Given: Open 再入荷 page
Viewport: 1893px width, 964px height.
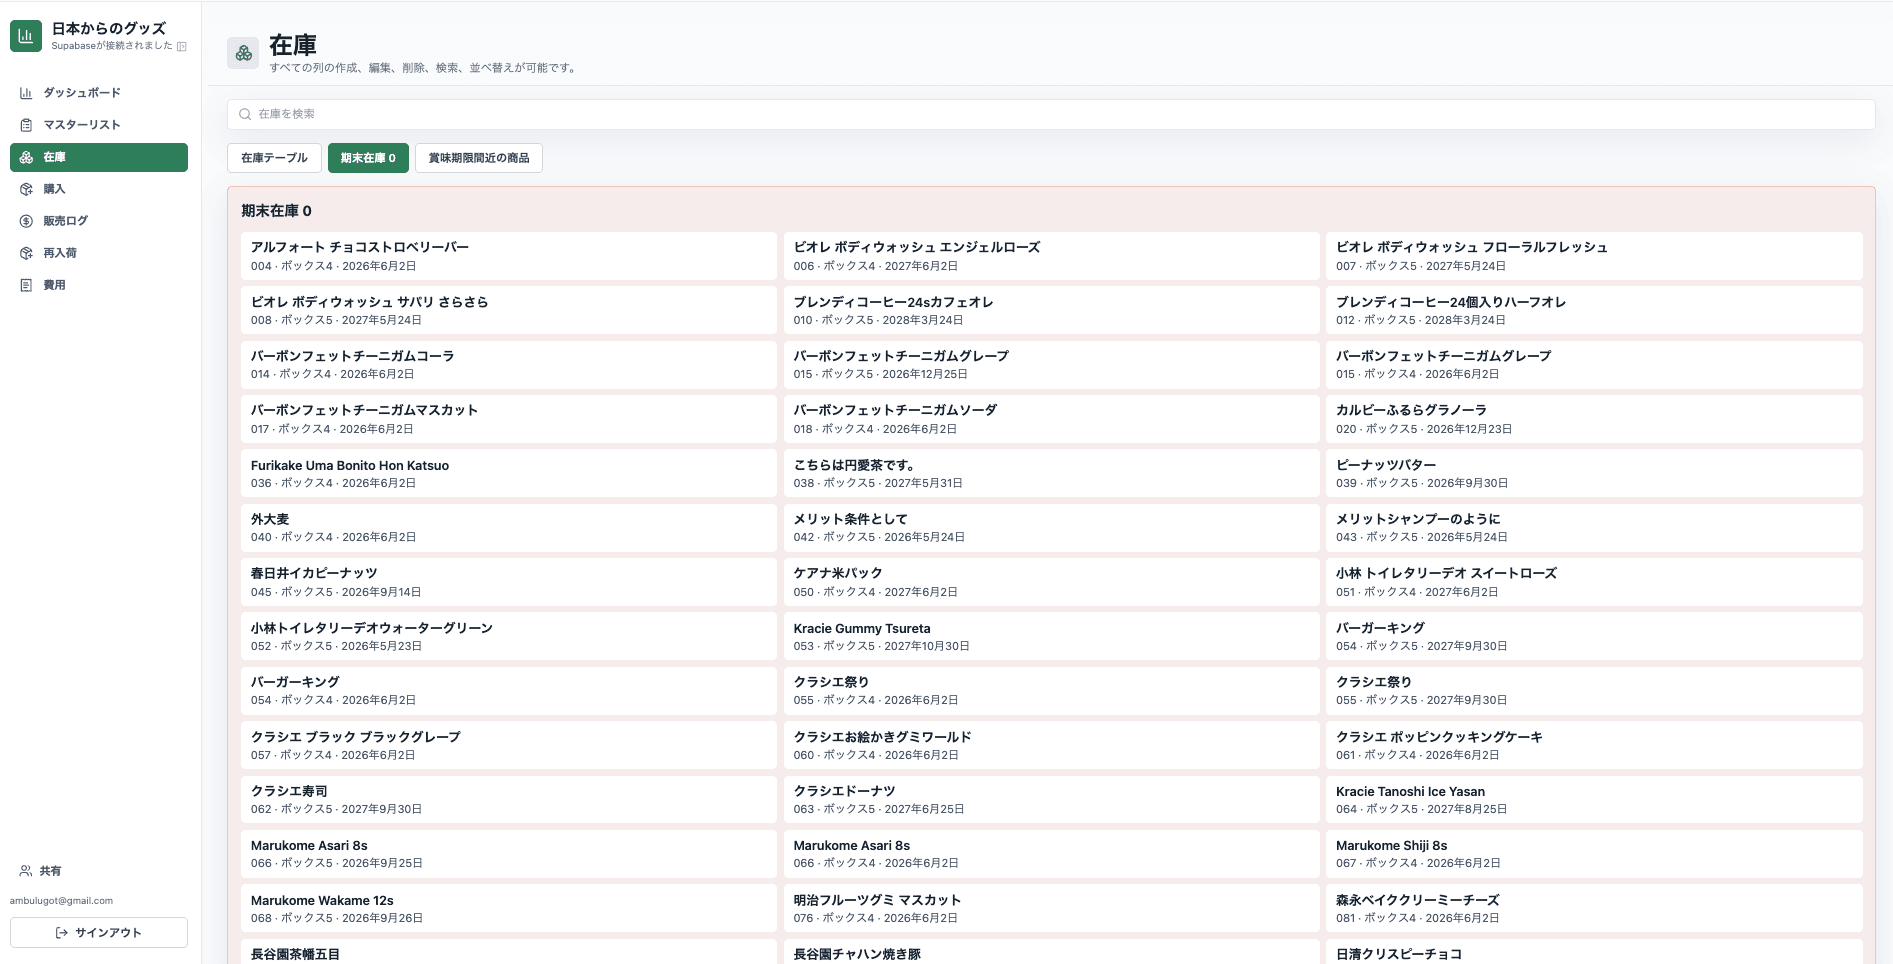Looking at the screenshot, I should click(x=99, y=253).
